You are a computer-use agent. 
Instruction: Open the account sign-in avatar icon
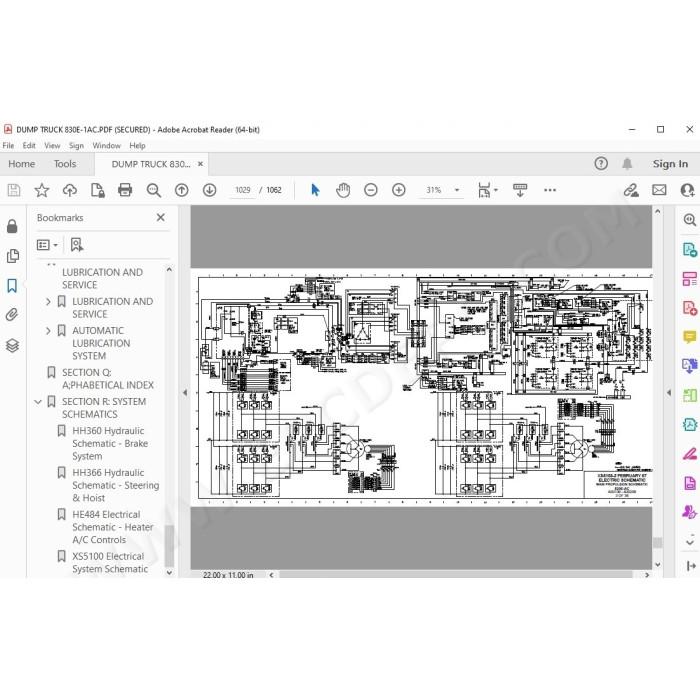point(688,190)
